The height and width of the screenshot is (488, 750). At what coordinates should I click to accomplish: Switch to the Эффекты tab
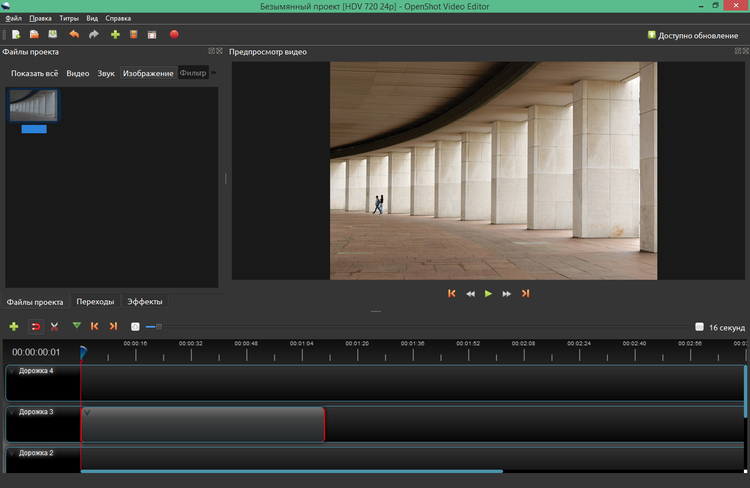(x=145, y=301)
